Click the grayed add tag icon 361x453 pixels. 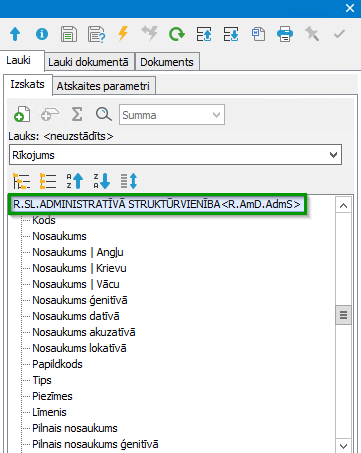[x=50, y=115]
